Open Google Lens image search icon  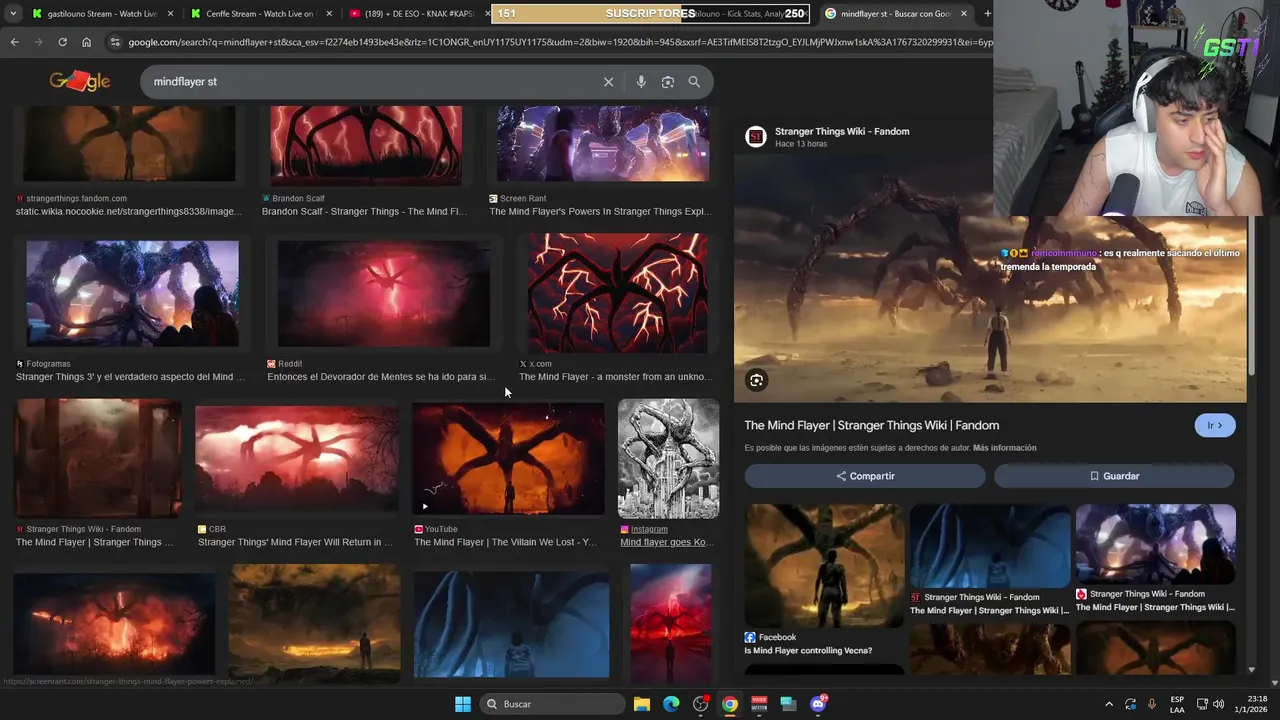click(668, 82)
